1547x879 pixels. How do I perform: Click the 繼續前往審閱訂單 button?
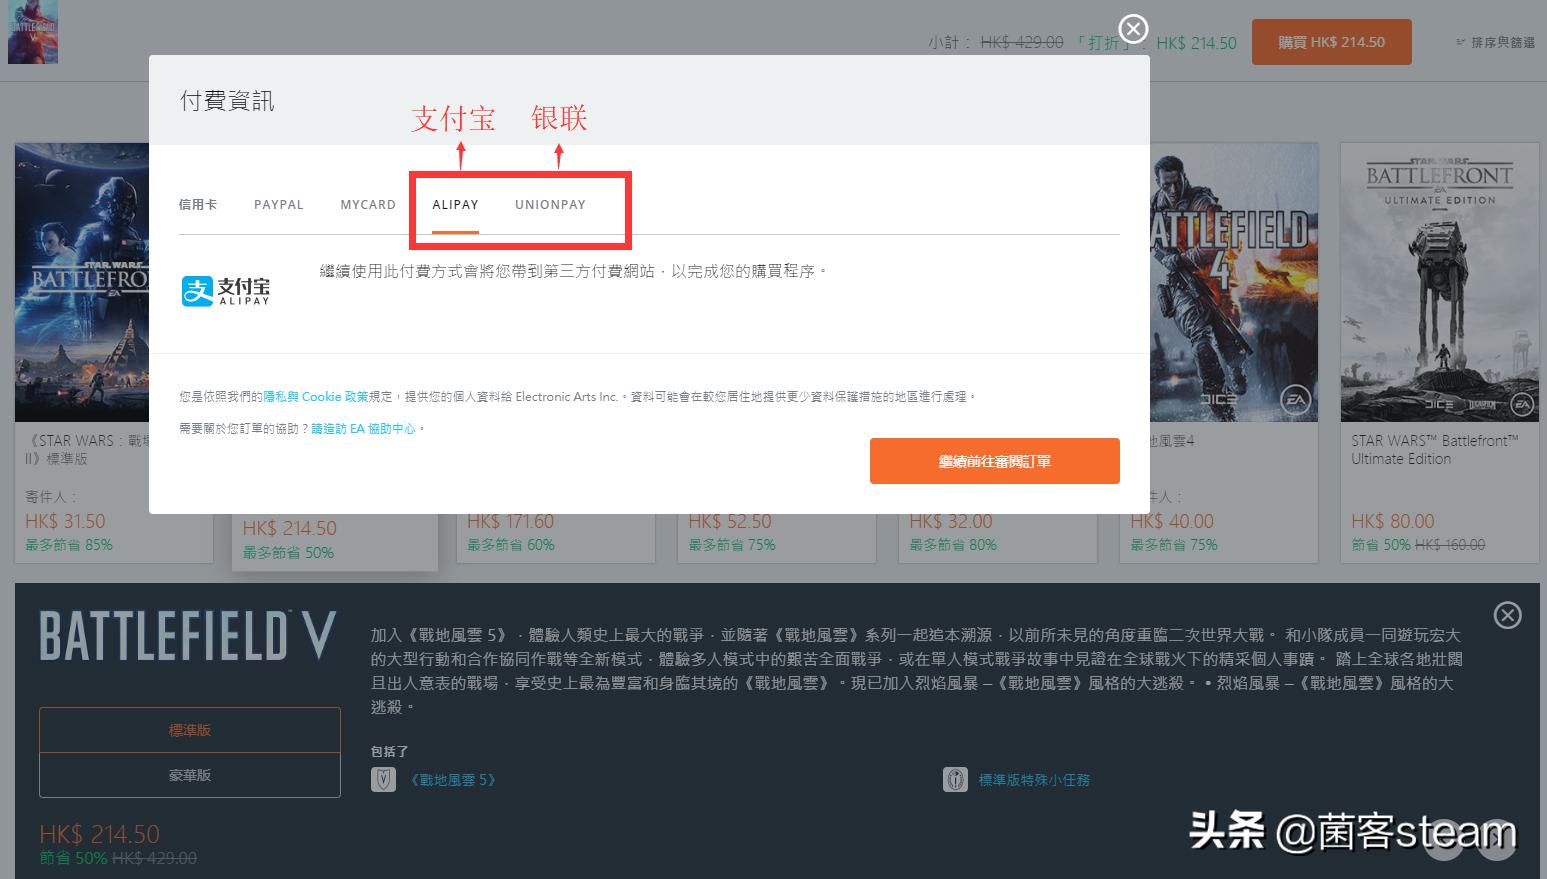(x=994, y=461)
